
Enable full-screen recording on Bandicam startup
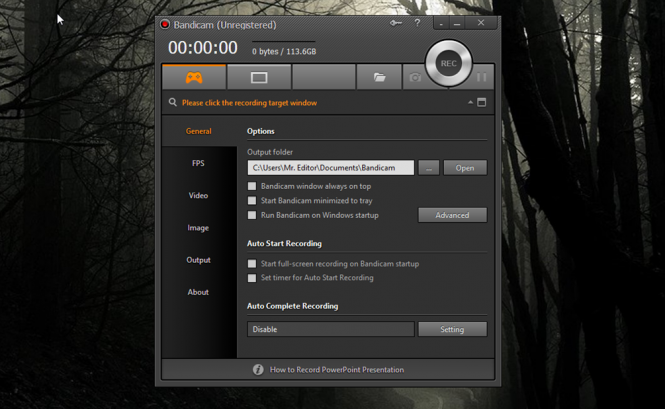[252, 263]
